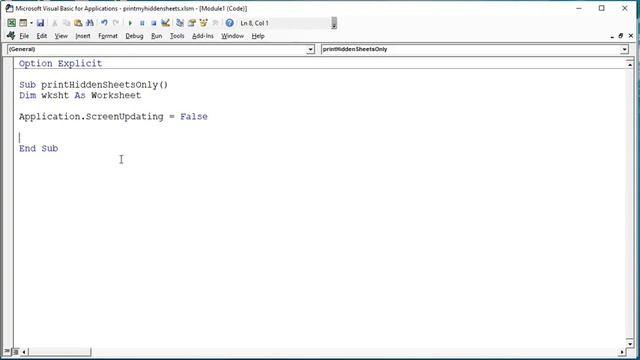The image size is (640, 360).
Task: Click the Ln 8, Col 1 position indicator
Action: (x=255, y=23)
